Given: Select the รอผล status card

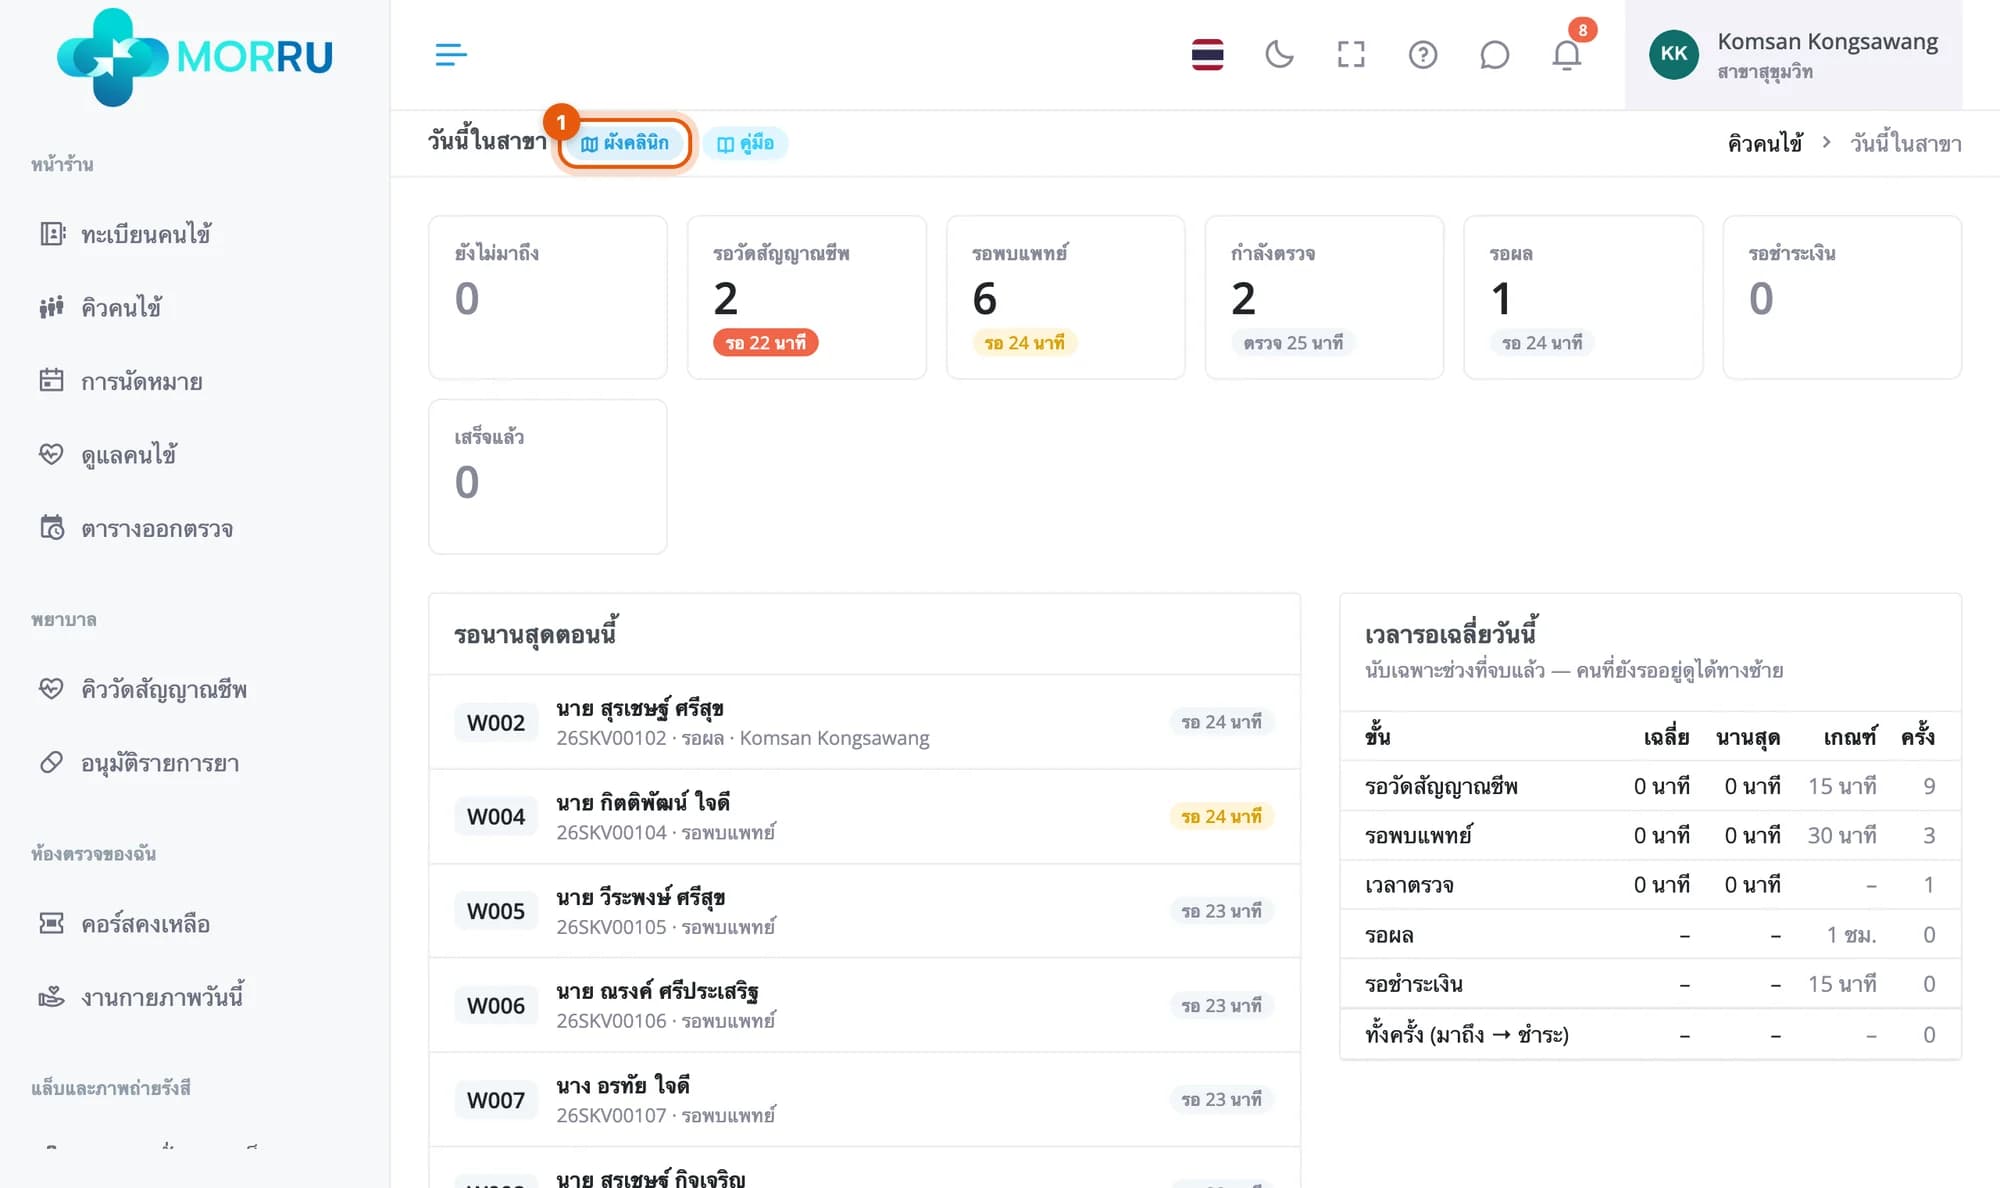Looking at the screenshot, I should point(1583,297).
